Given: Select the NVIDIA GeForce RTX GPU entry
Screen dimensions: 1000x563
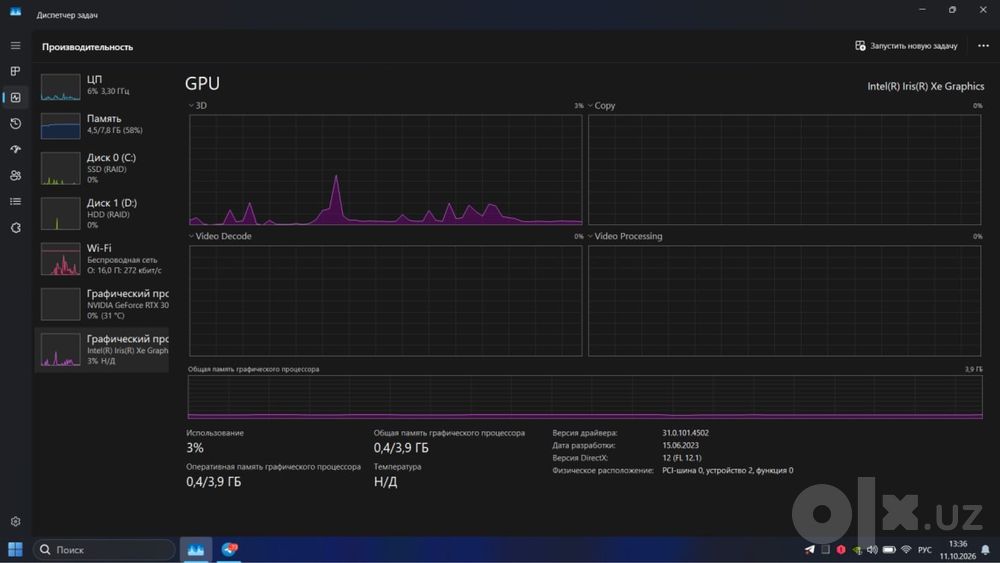Looking at the screenshot, I should tap(102, 304).
